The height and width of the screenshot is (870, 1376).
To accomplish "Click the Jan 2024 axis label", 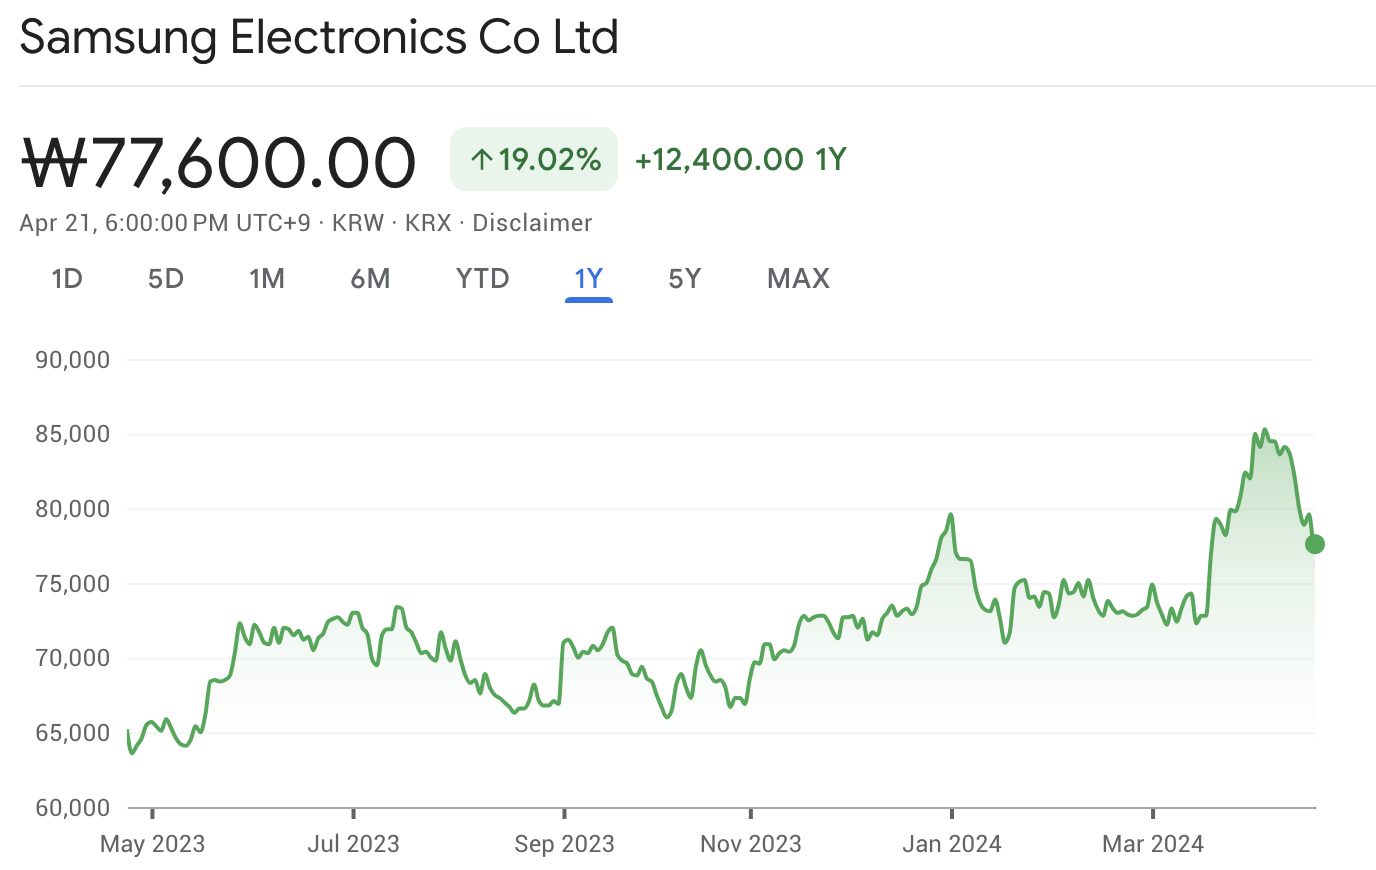I will (951, 844).
